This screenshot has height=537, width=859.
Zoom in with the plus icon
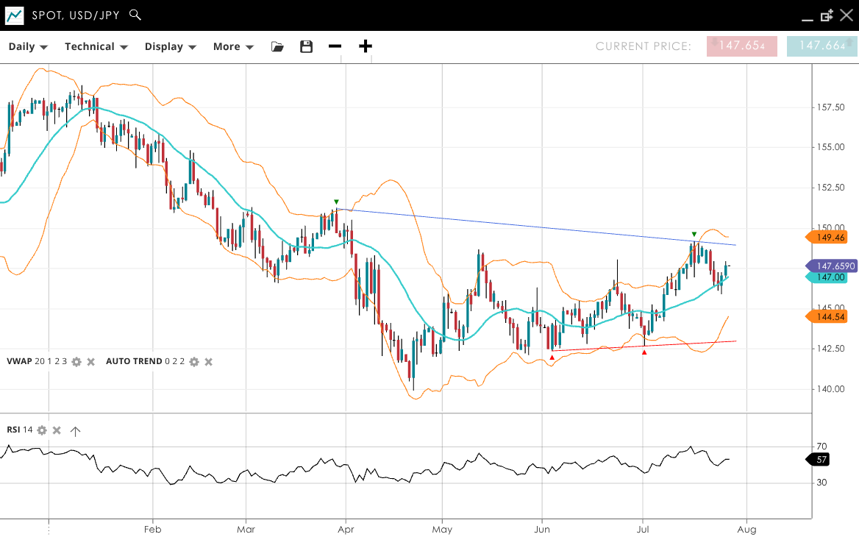click(365, 47)
